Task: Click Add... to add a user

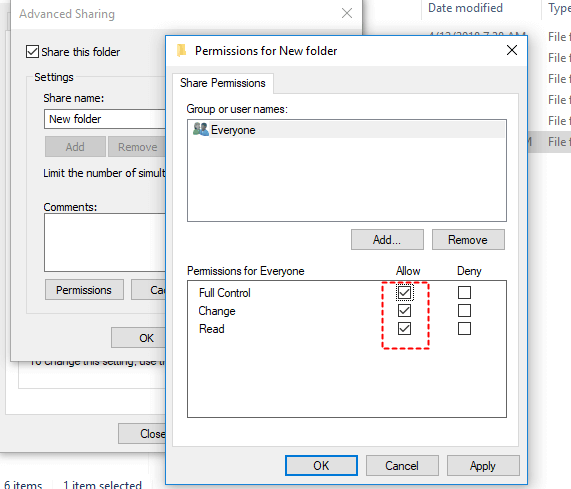Action: pos(387,240)
